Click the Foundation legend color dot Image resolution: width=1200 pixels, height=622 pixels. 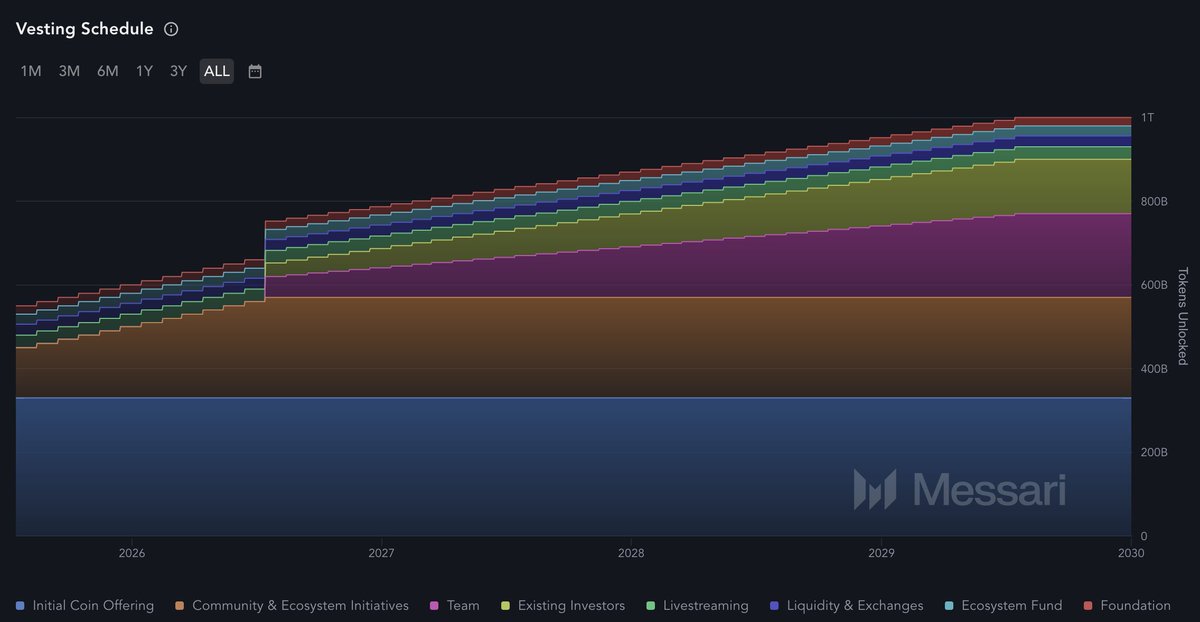click(x=1087, y=605)
